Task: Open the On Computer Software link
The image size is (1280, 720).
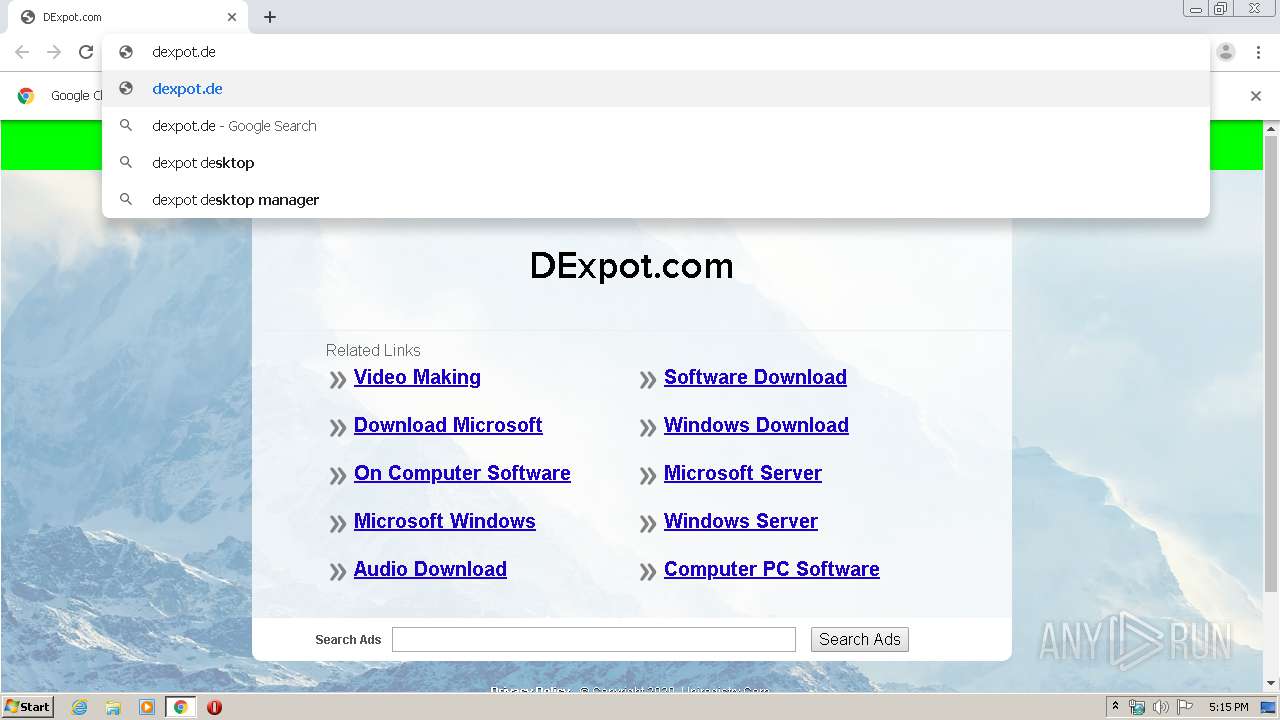Action: click(x=462, y=473)
